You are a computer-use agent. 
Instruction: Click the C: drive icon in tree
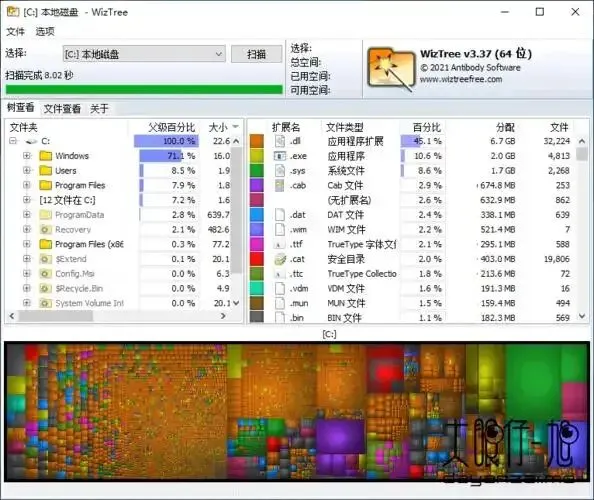(x=31, y=141)
